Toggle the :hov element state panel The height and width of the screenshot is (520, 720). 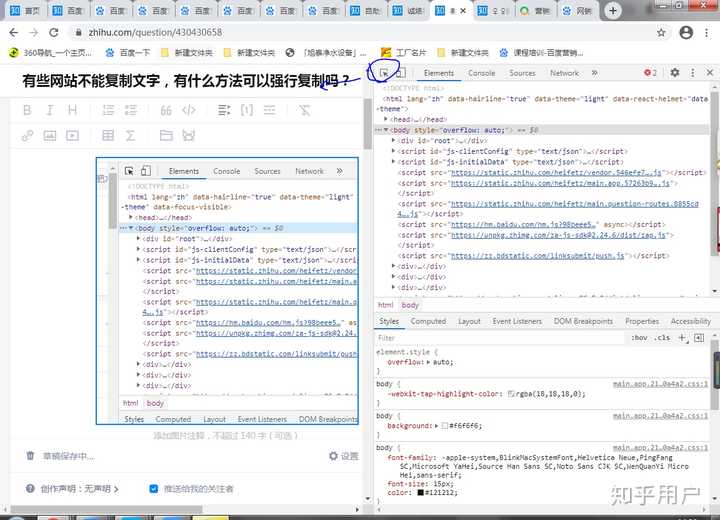[x=639, y=338]
